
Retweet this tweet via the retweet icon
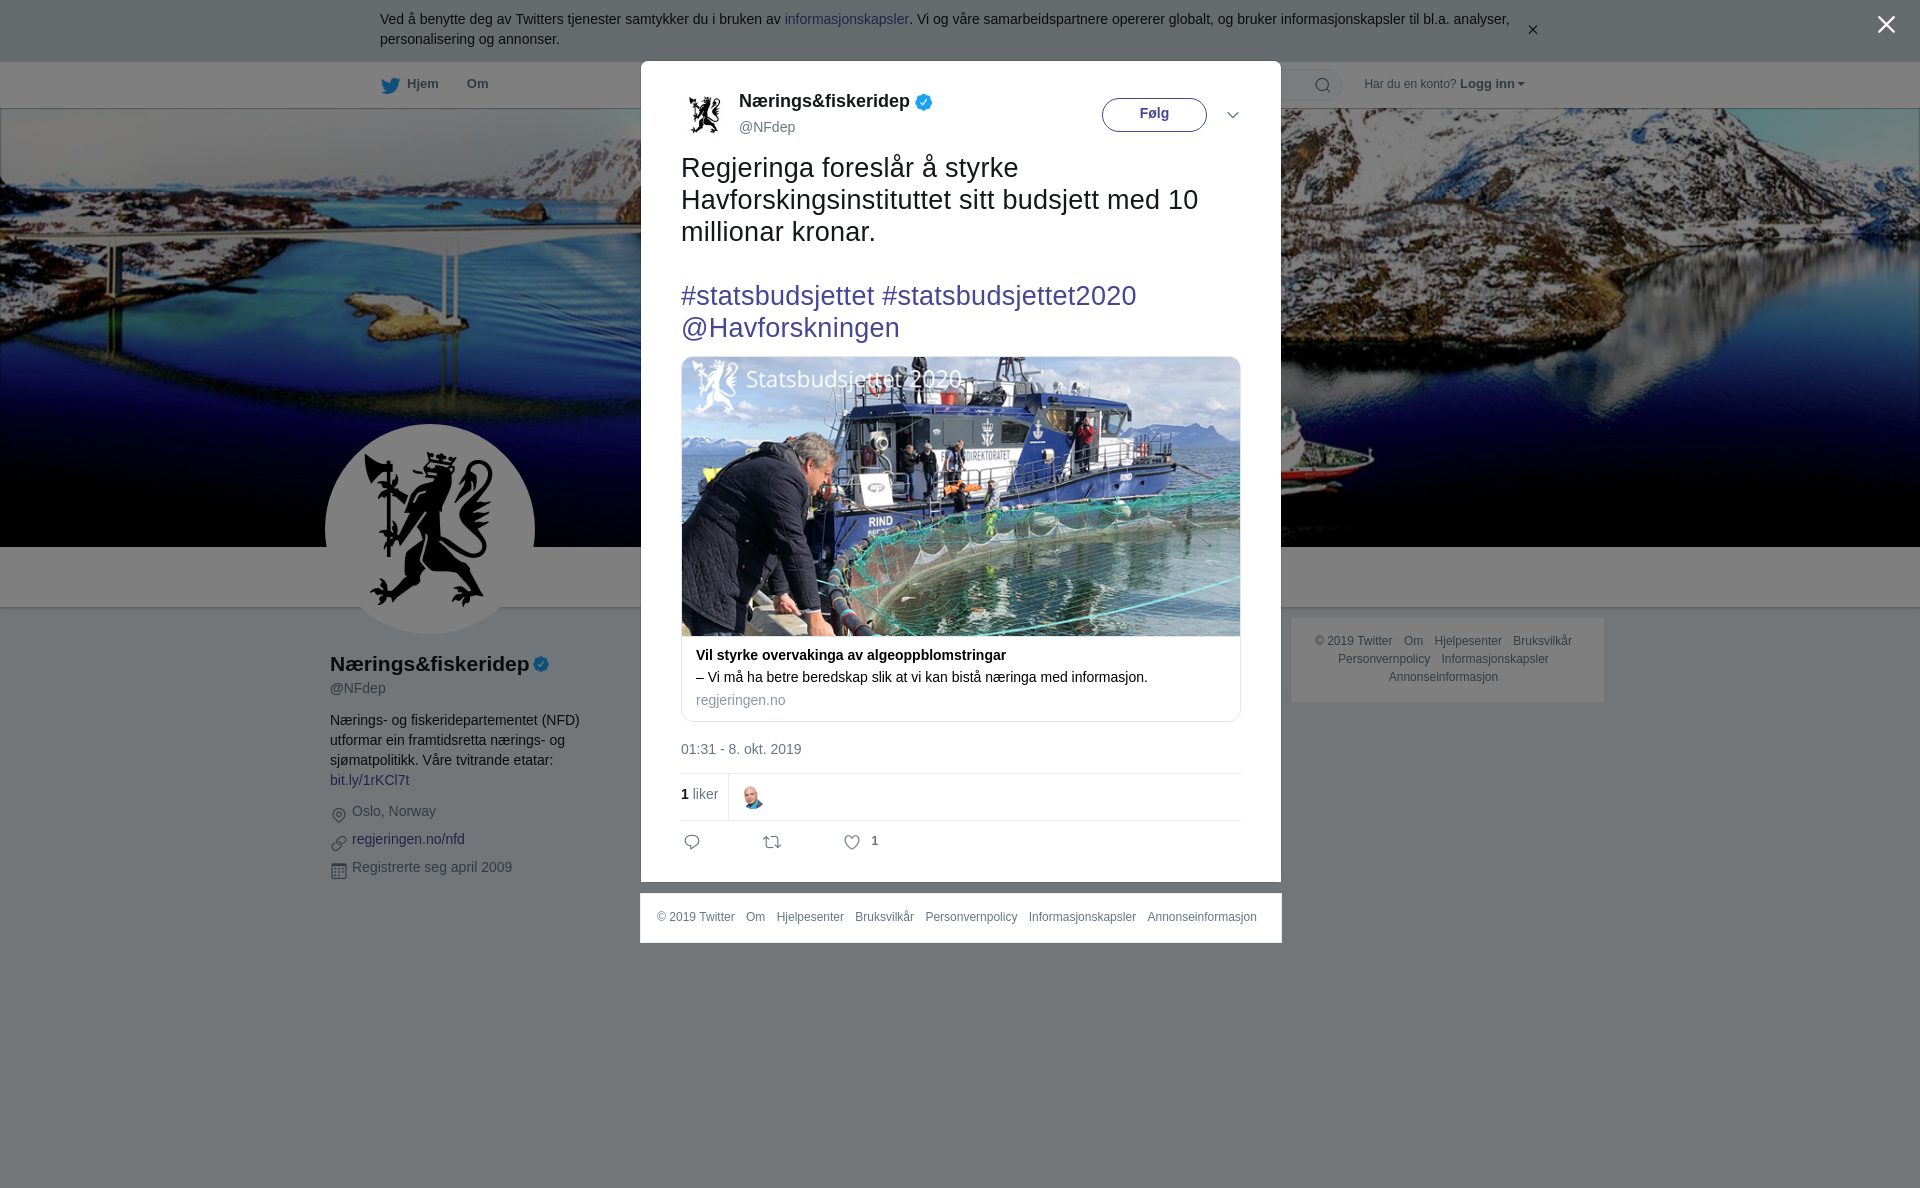pyautogui.click(x=772, y=842)
